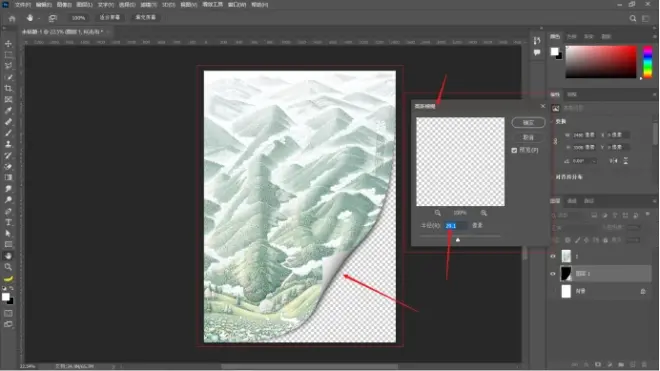This screenshot has height=371, width=660.
Task: Switch to the Layers tab
Action: click(555, 201)
